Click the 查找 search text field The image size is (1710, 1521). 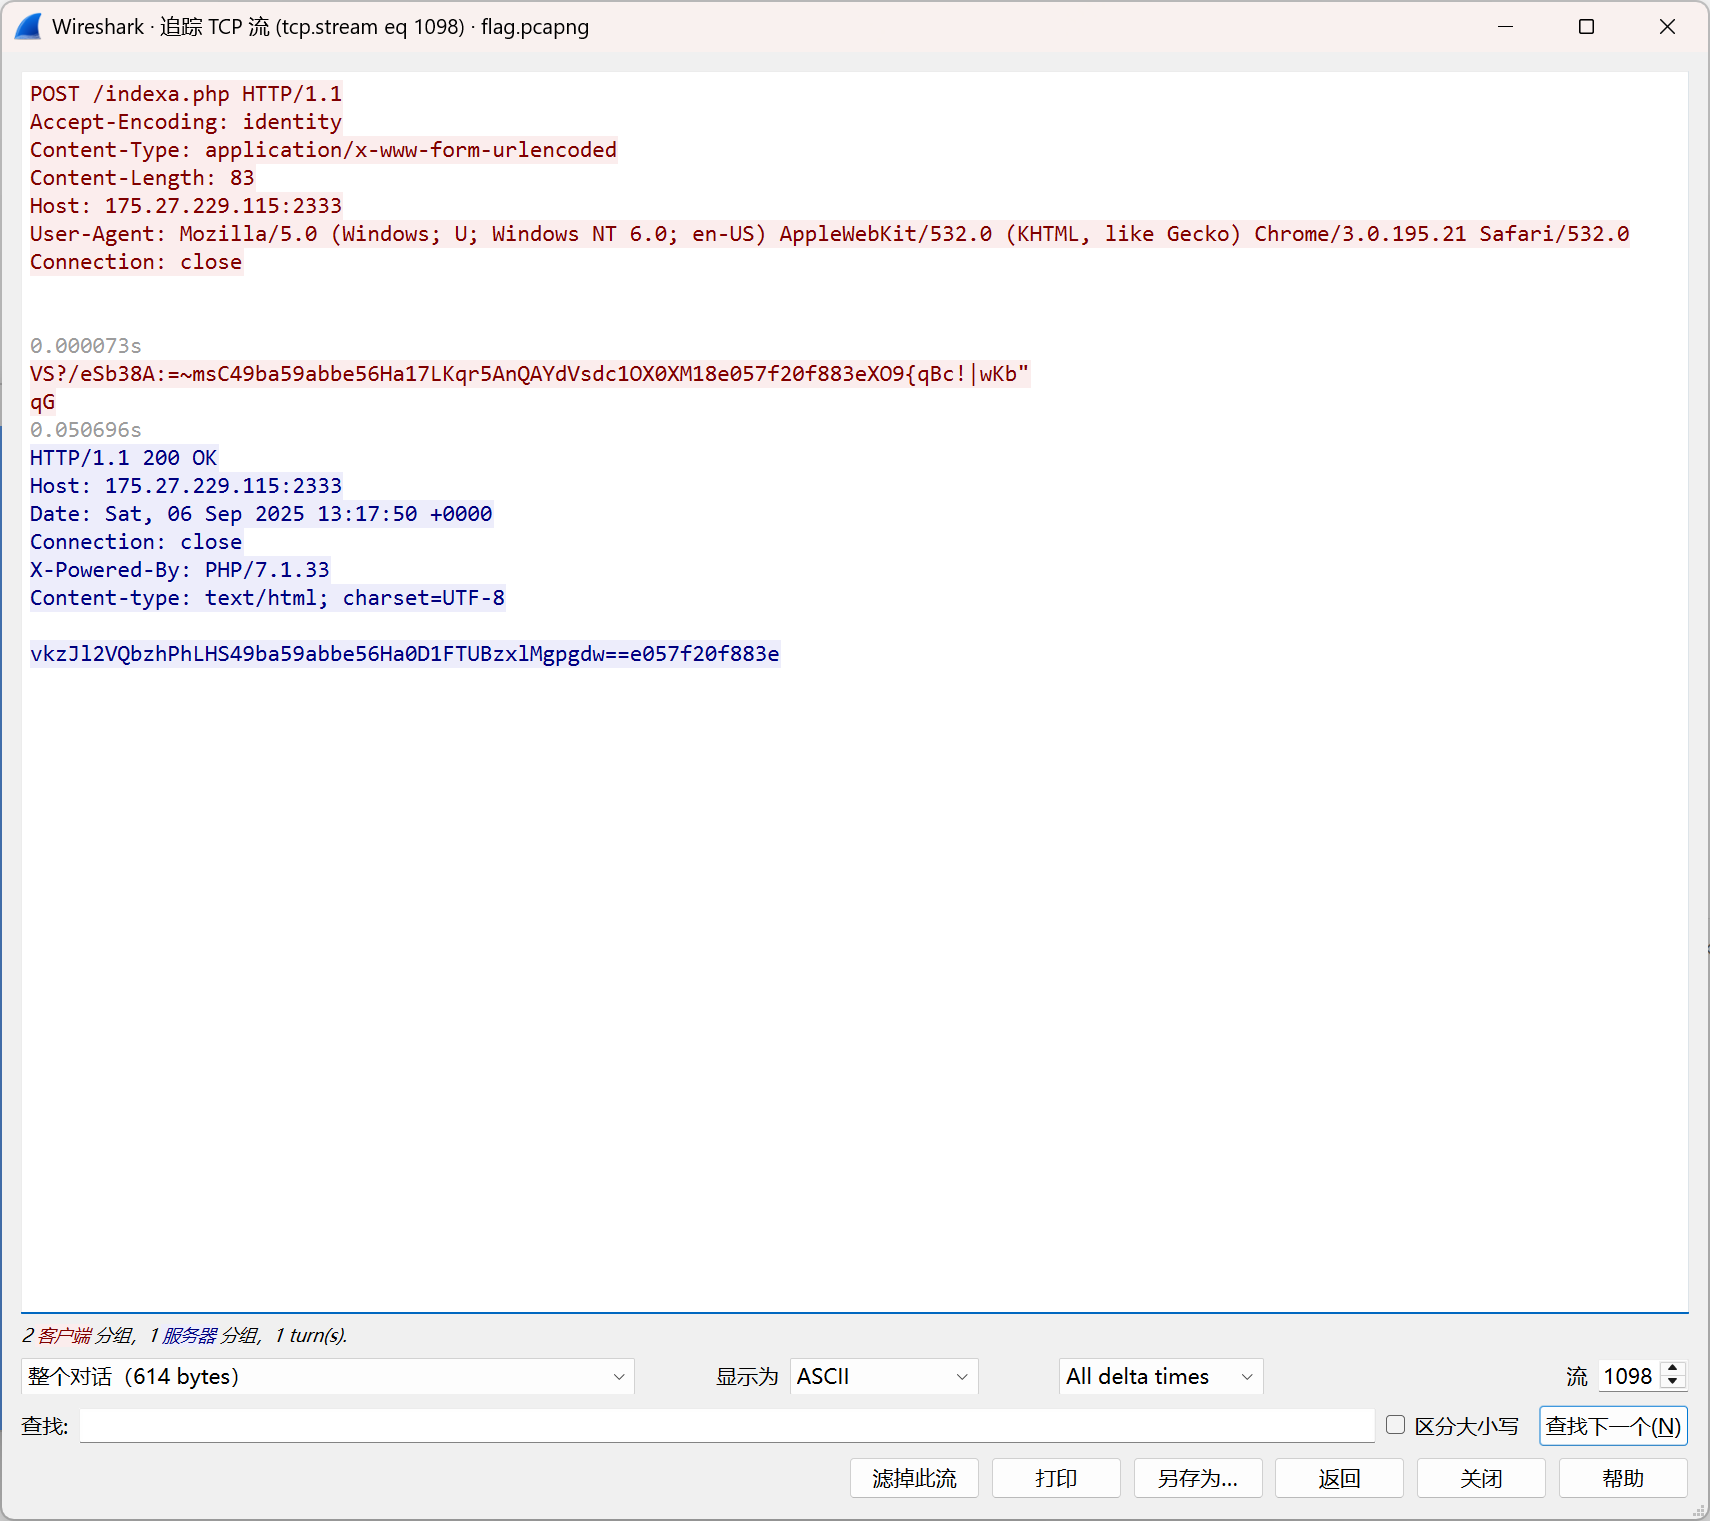727,1426
